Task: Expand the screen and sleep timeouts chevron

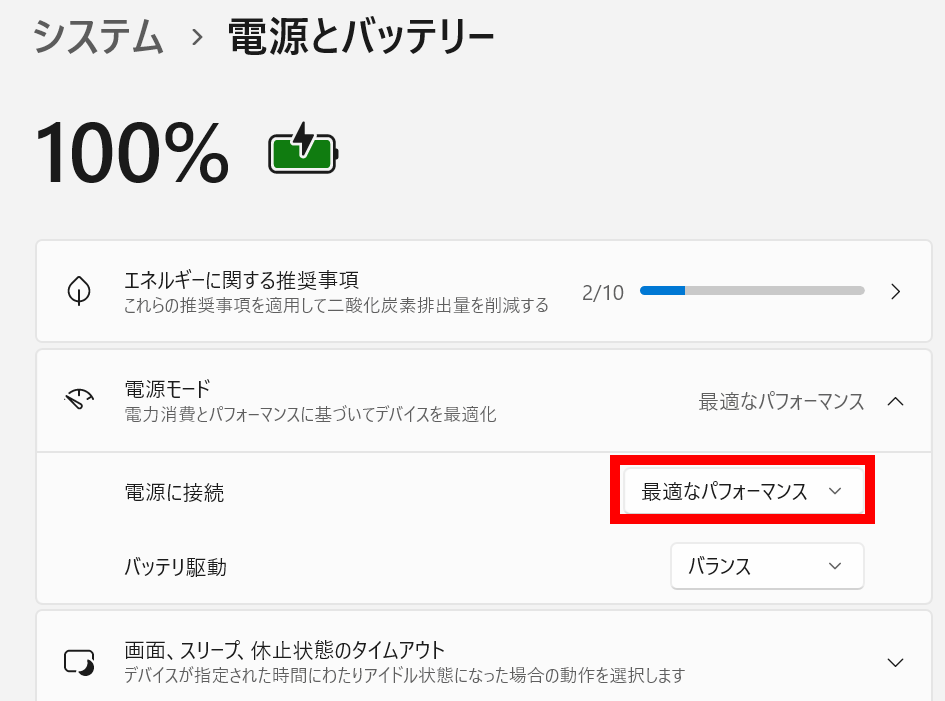Action: click(896, 662)
